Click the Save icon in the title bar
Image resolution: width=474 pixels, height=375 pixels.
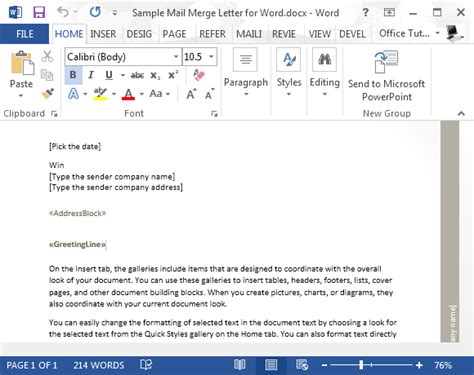pyautogui.click(x=39, y=13)
